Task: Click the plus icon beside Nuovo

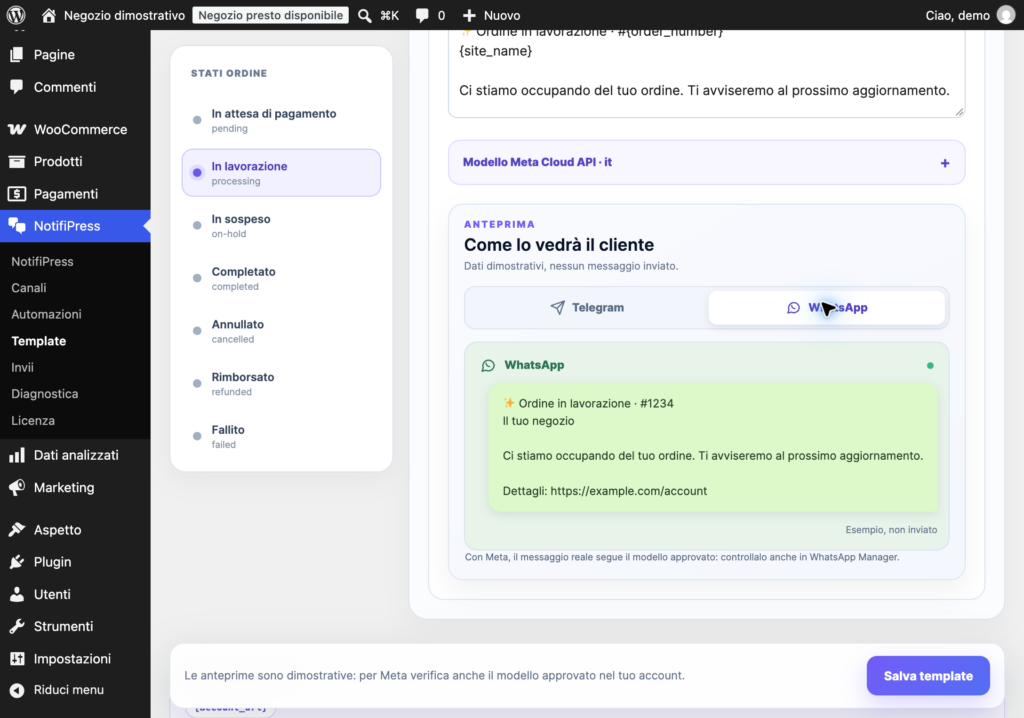Action: pyautogui.click(x=469, y=15)
